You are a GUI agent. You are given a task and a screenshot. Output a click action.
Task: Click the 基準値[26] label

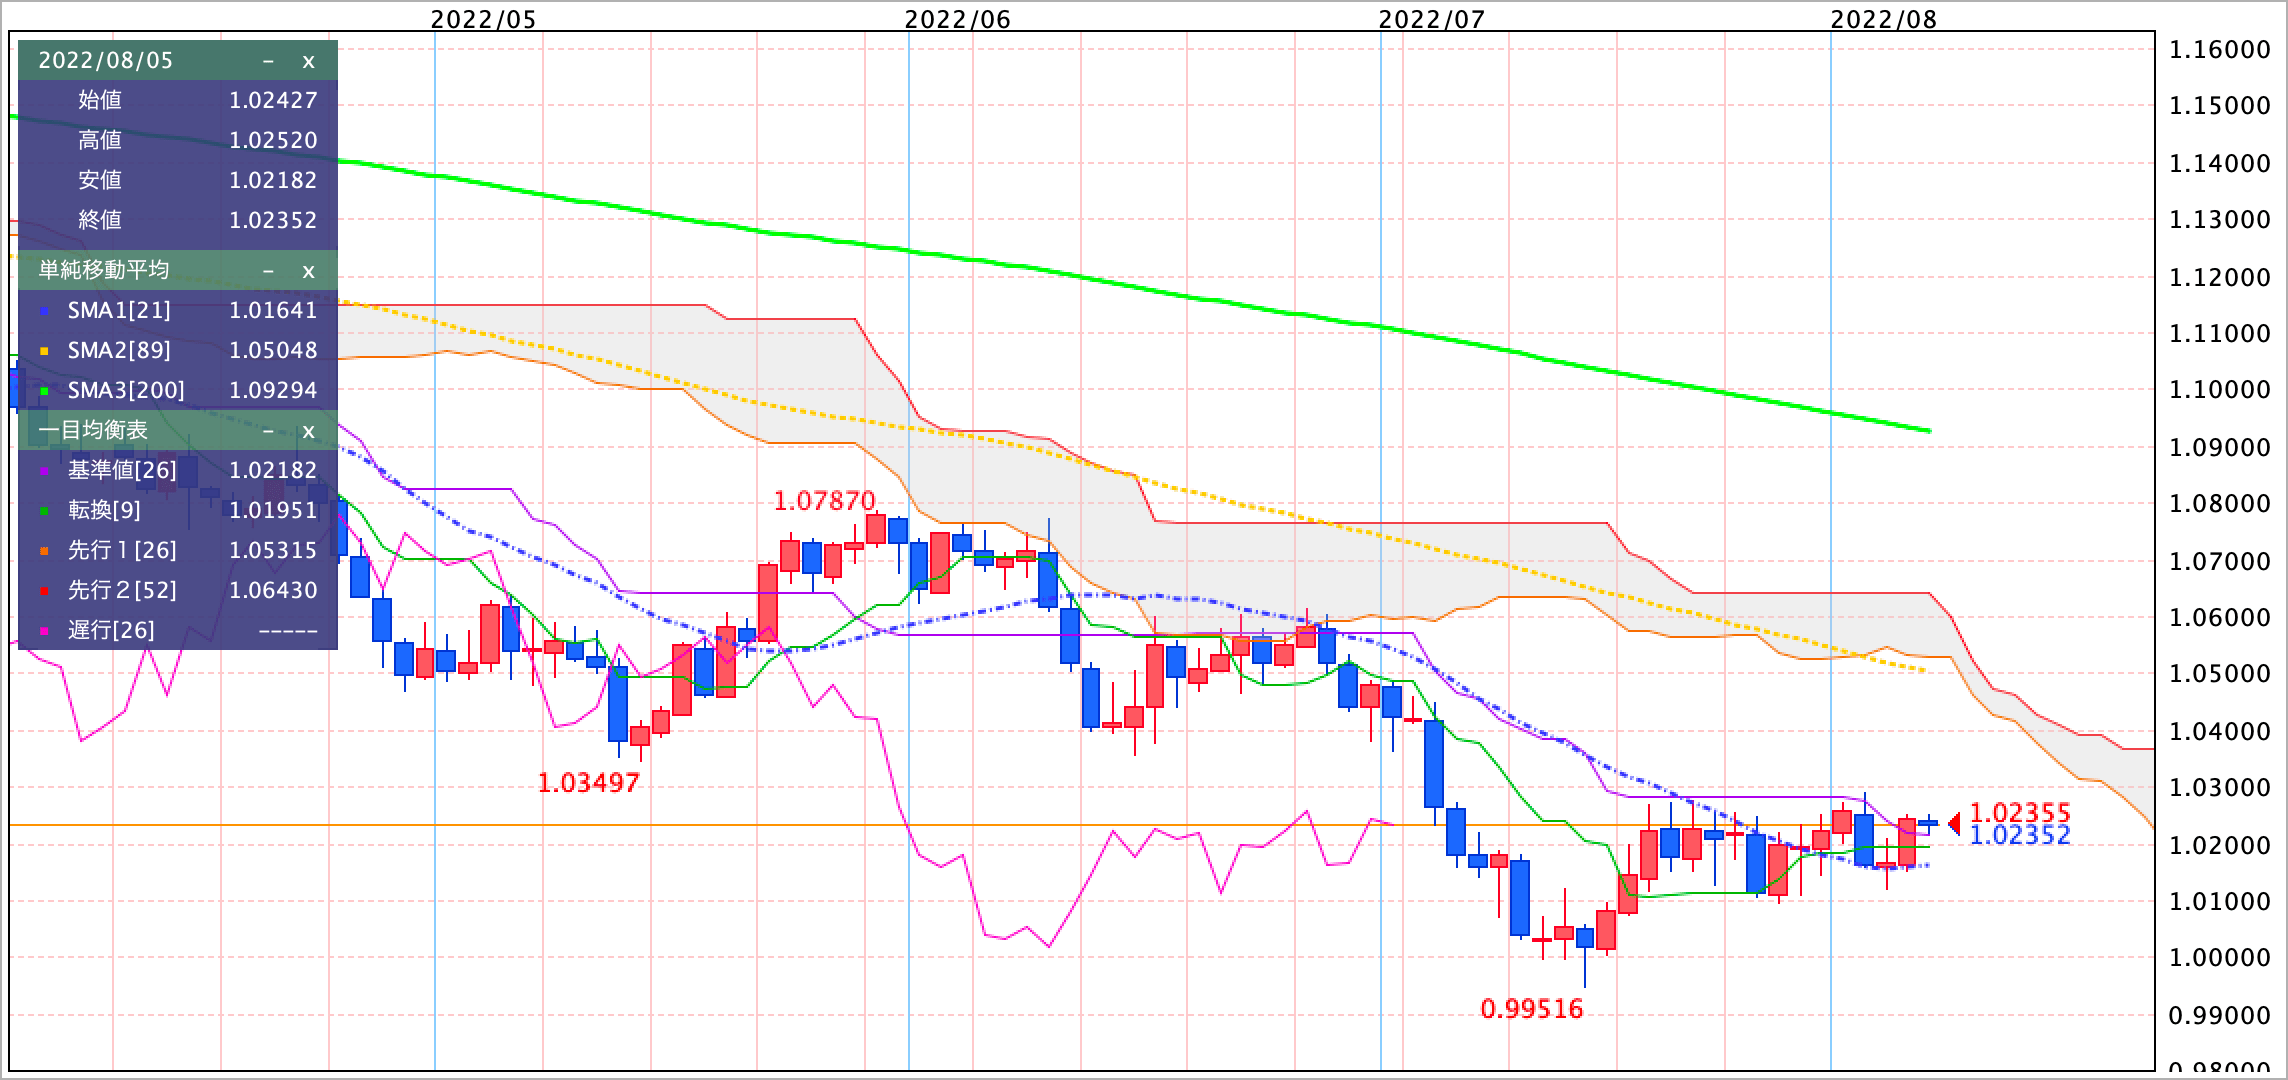tap(122, 470)
